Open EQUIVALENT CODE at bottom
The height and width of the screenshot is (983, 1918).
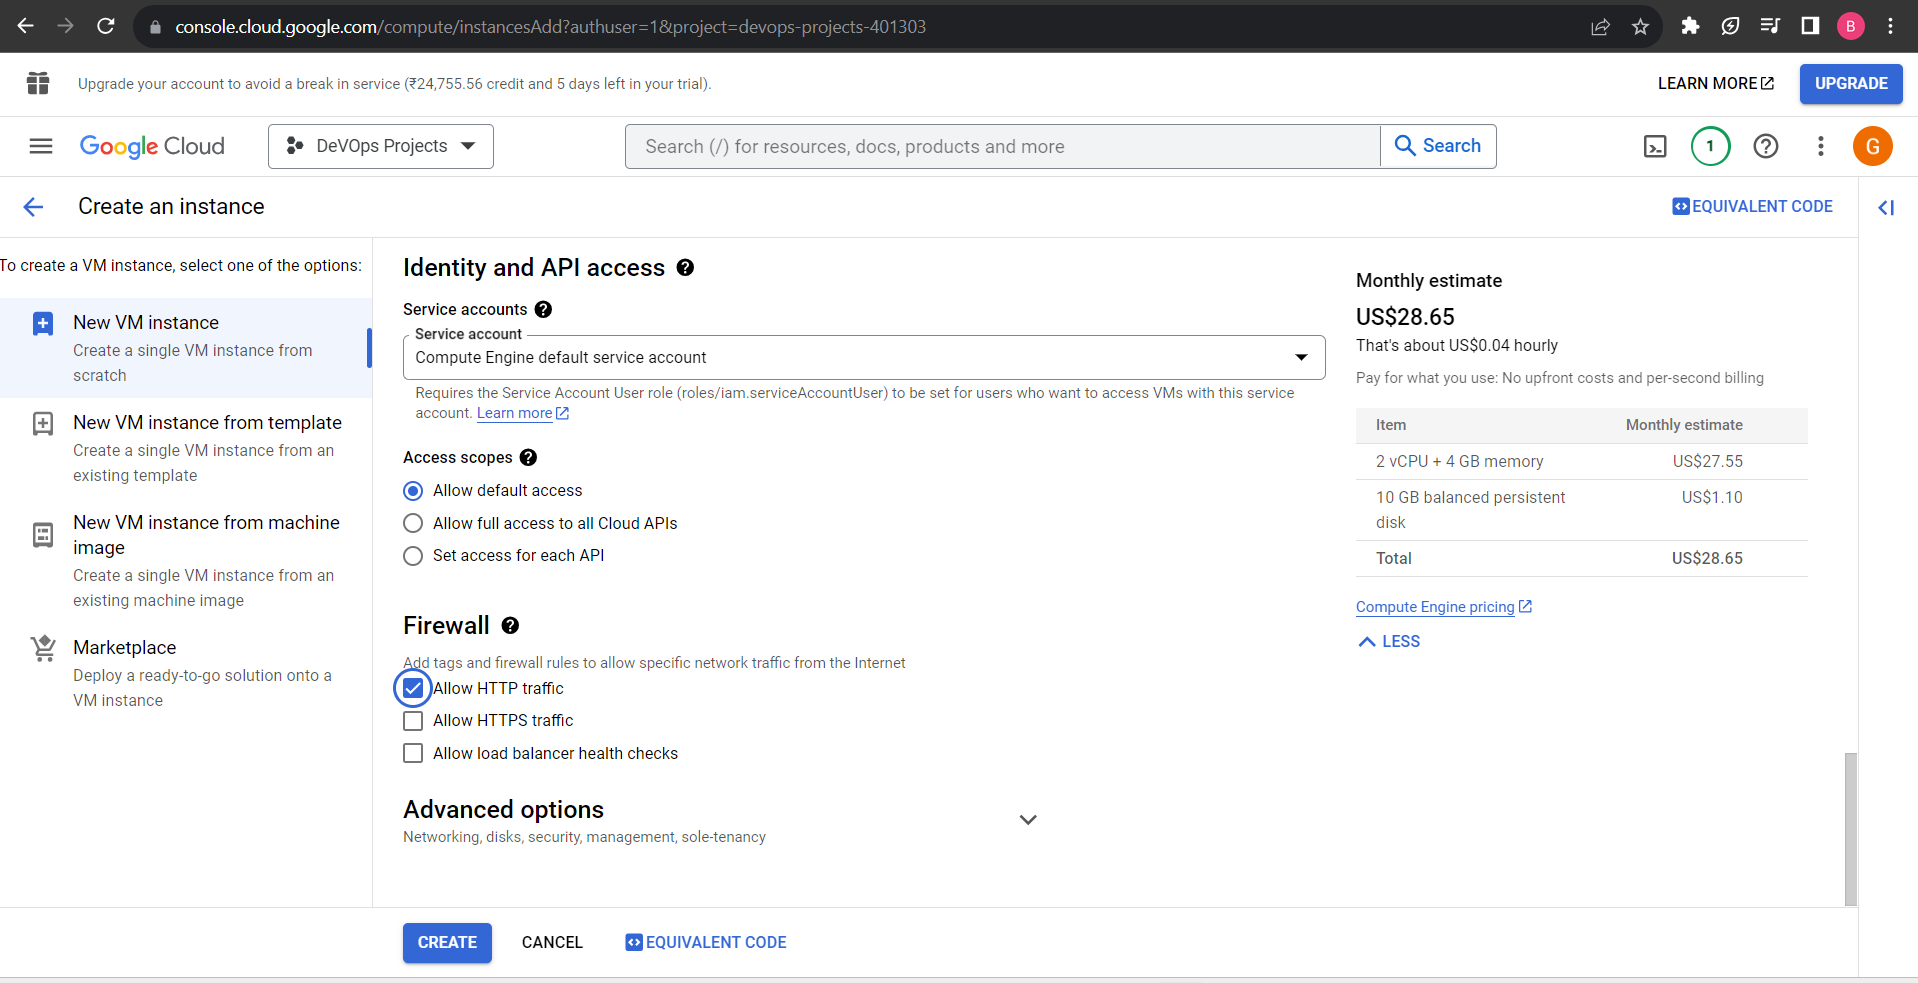[x=706, y=942]
